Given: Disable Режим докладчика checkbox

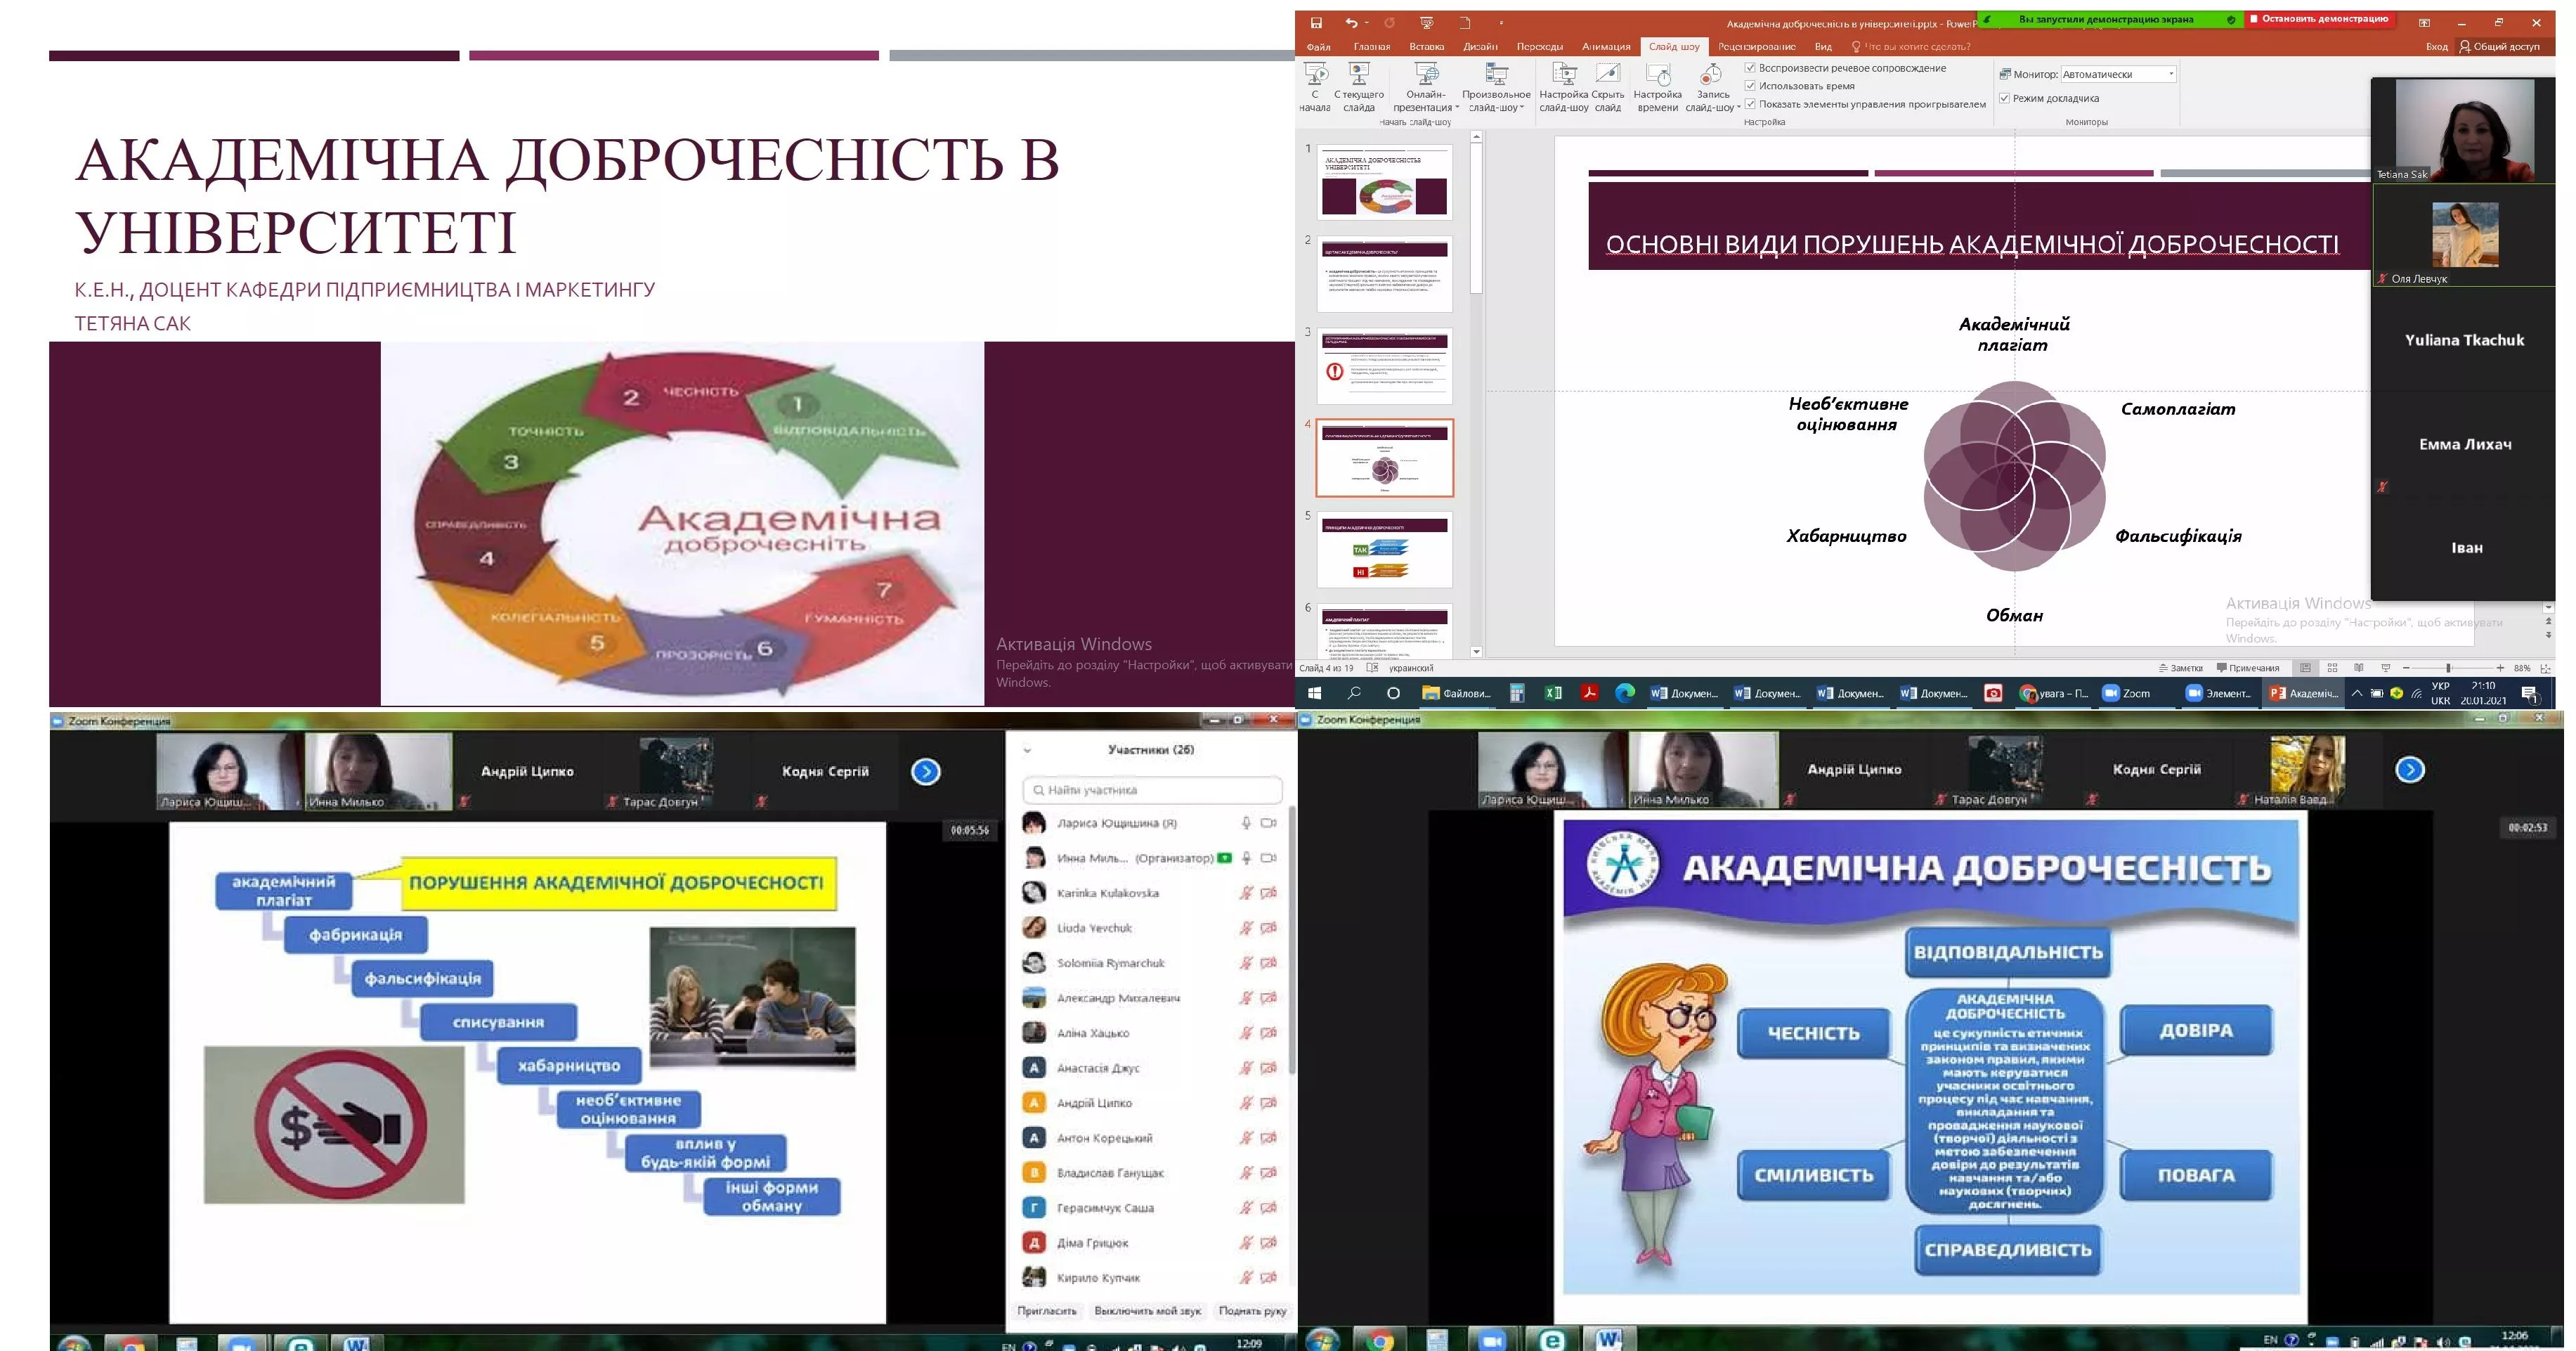Looking at the screenshot, I should [x=2004, y=98].
